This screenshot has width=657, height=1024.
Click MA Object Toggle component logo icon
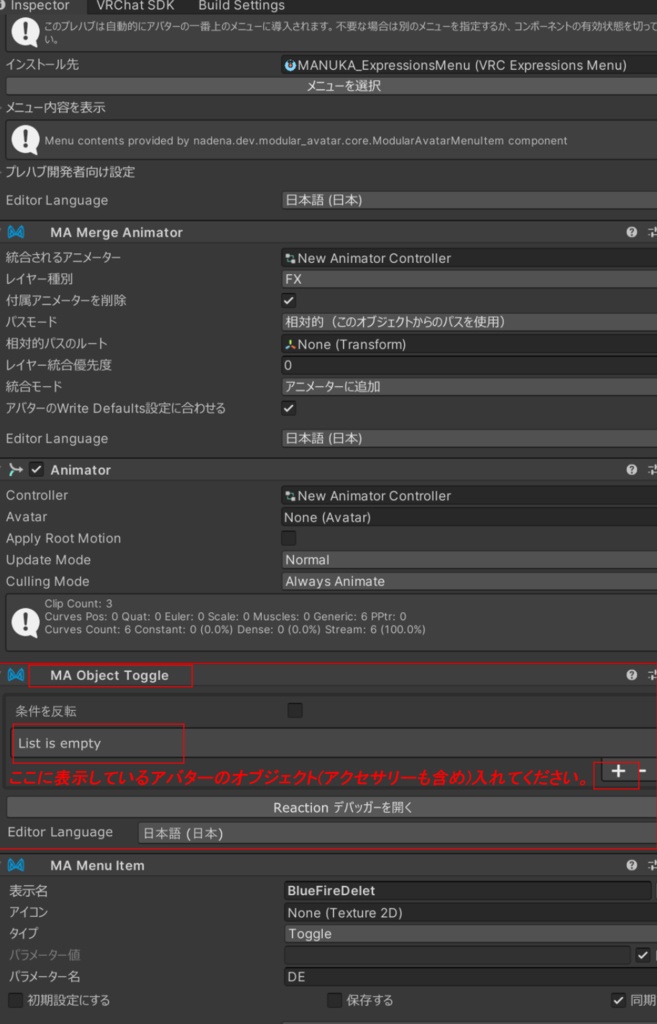16,675
